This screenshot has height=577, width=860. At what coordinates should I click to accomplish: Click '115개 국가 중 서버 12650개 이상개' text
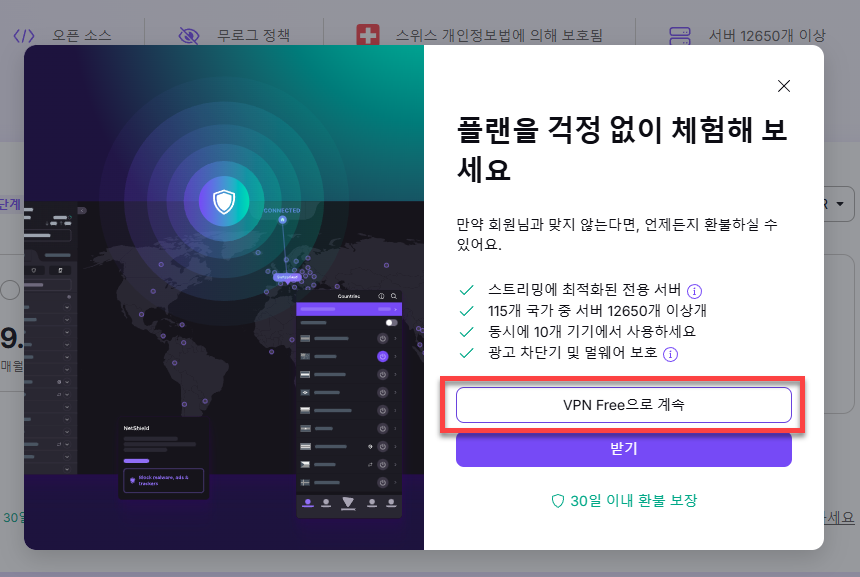pos(597,310)
